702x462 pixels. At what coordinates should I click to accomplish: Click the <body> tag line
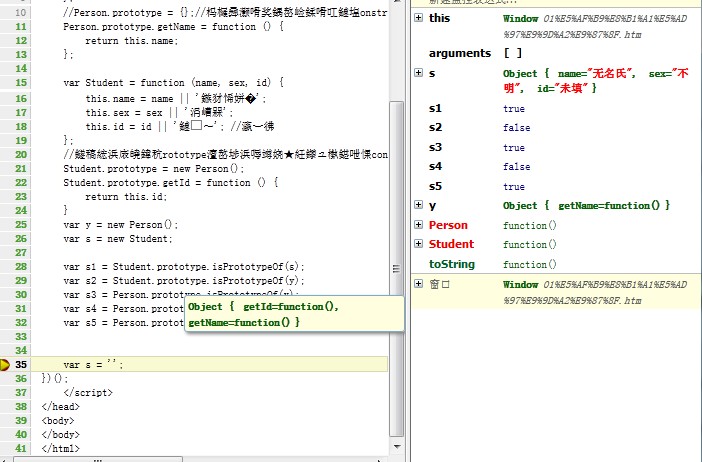coord(58,420)
